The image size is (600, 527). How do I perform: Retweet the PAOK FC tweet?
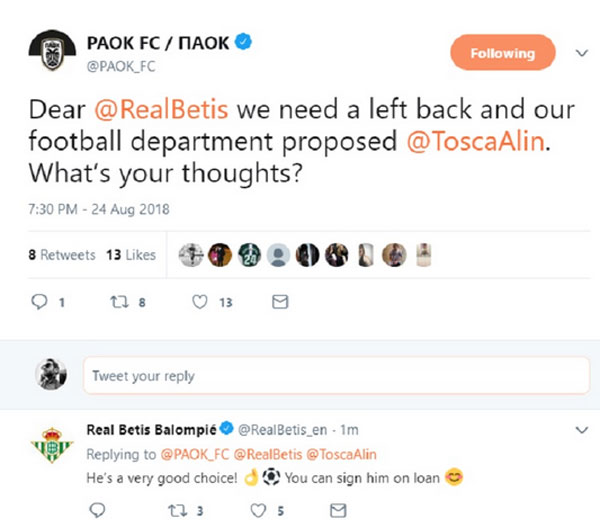120,301
